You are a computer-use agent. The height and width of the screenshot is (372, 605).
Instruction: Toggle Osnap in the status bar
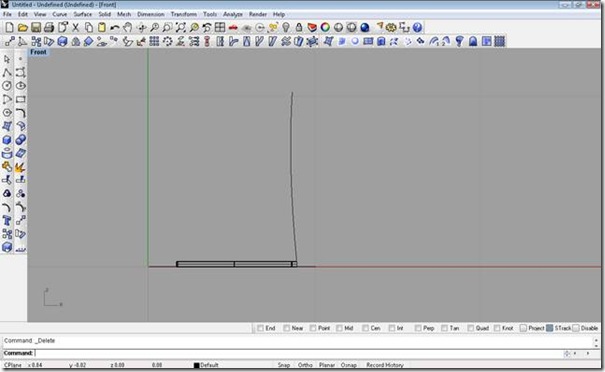(x=348, y=365)
